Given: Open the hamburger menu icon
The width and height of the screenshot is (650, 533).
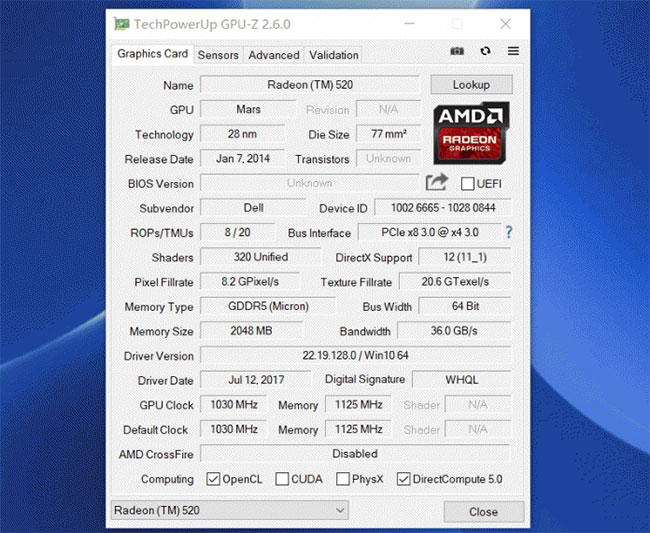Looking at the screenshot, I should 513,51.
